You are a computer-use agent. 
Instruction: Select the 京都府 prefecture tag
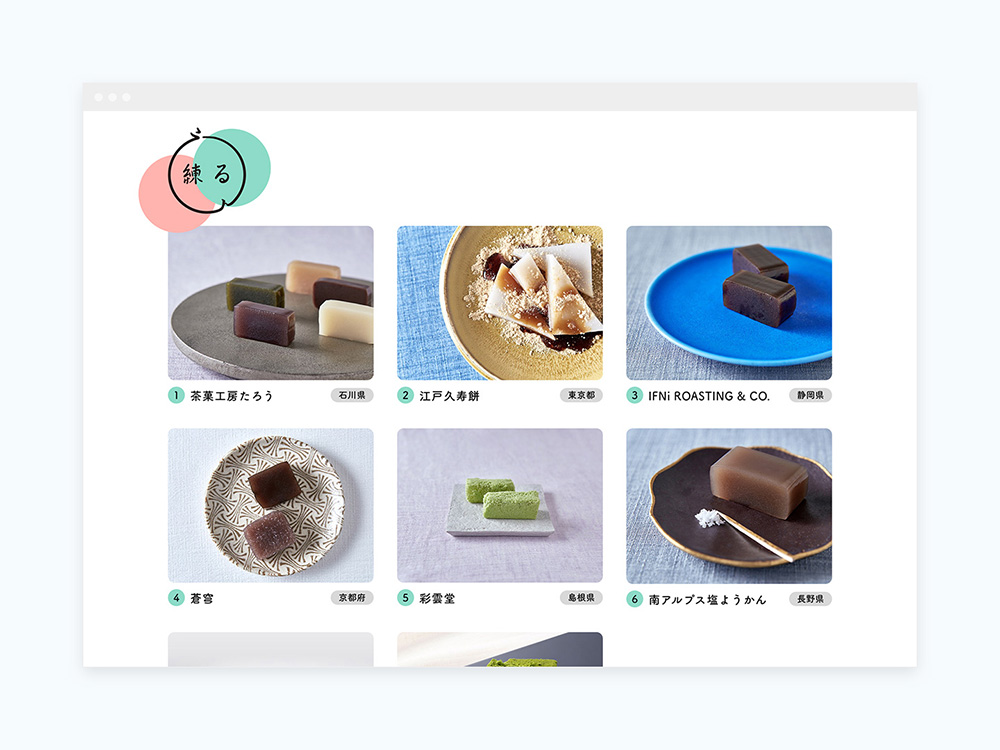352,598
